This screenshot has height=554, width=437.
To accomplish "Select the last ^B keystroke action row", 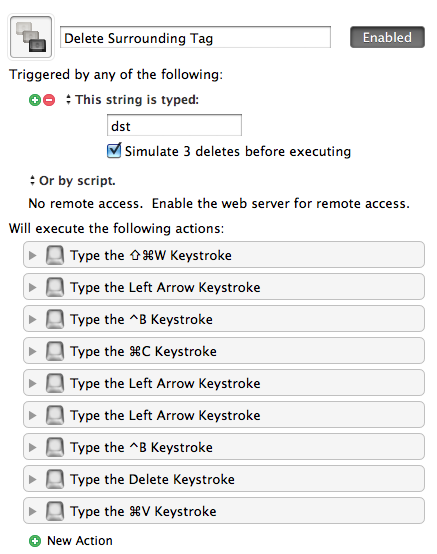I will 224,447.
